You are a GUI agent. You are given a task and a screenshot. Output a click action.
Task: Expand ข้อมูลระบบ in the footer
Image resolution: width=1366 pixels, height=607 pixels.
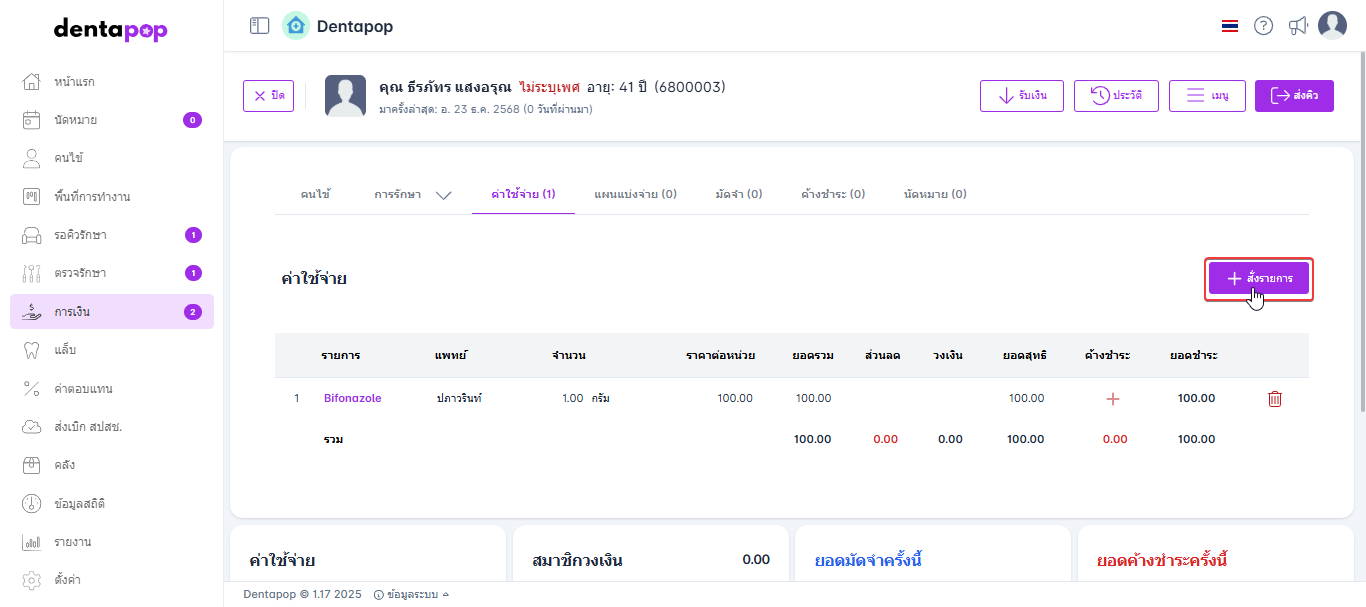pyautogui.click(x=411, y=595)
